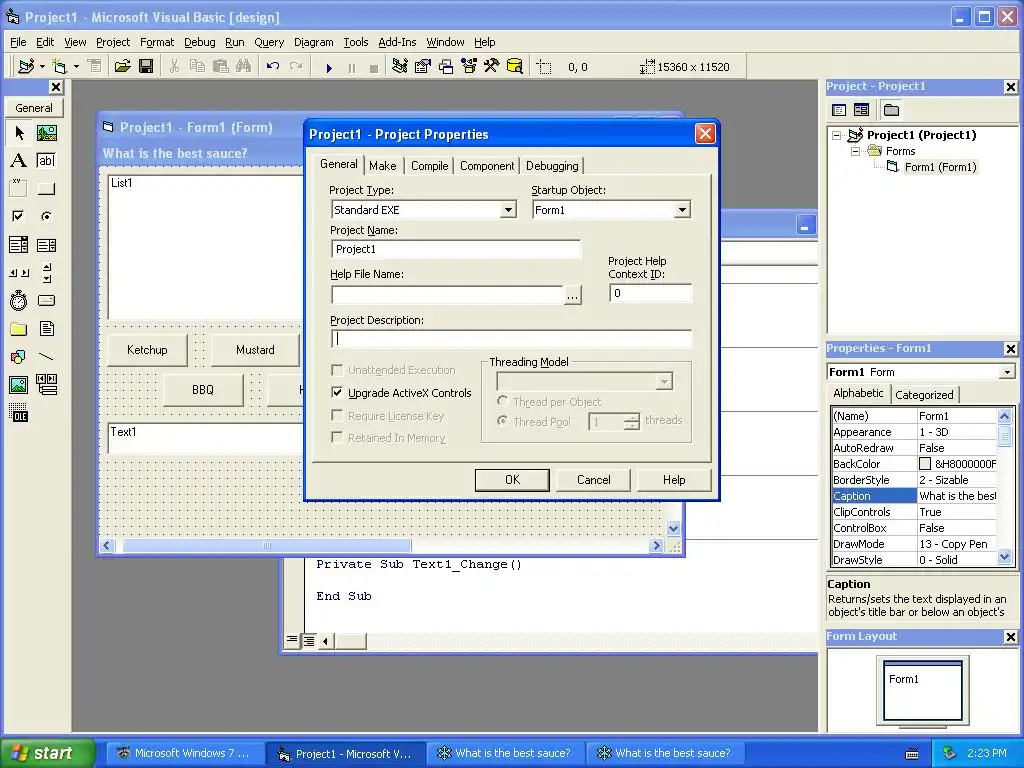The width and height of the screenshot is (1024, 768).
Task: Click the Ketchup button on Form1
Action: (147, 350)
